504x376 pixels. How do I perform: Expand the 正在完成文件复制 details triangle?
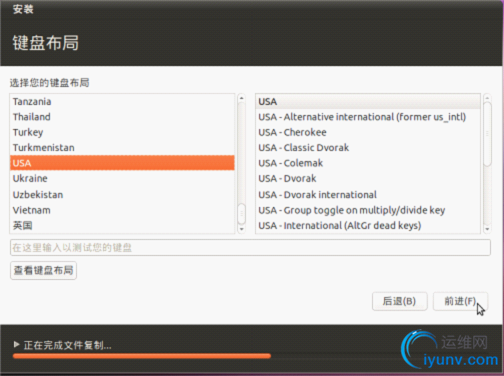pos(16,344)
